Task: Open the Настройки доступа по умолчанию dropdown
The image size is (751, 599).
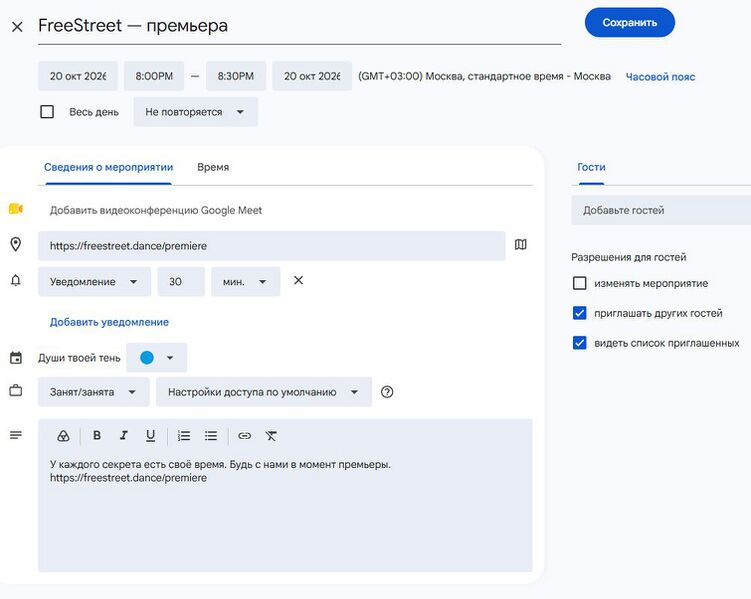Action: tap(264, 392)
